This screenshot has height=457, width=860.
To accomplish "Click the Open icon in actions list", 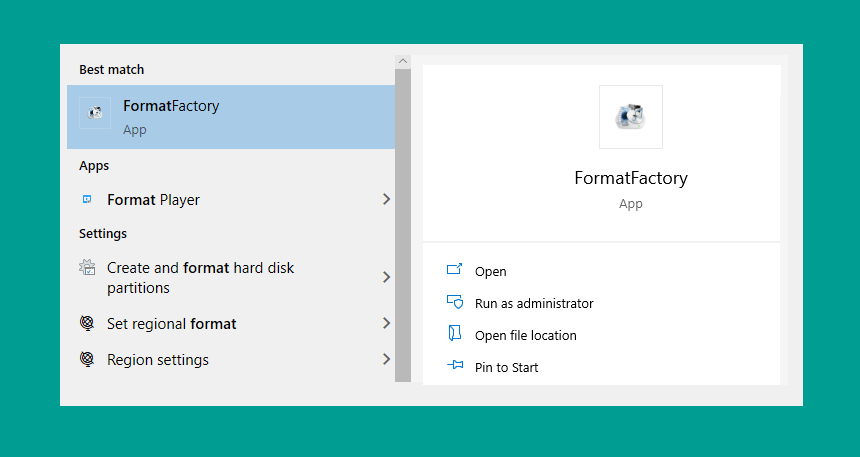I will [455, 269].
